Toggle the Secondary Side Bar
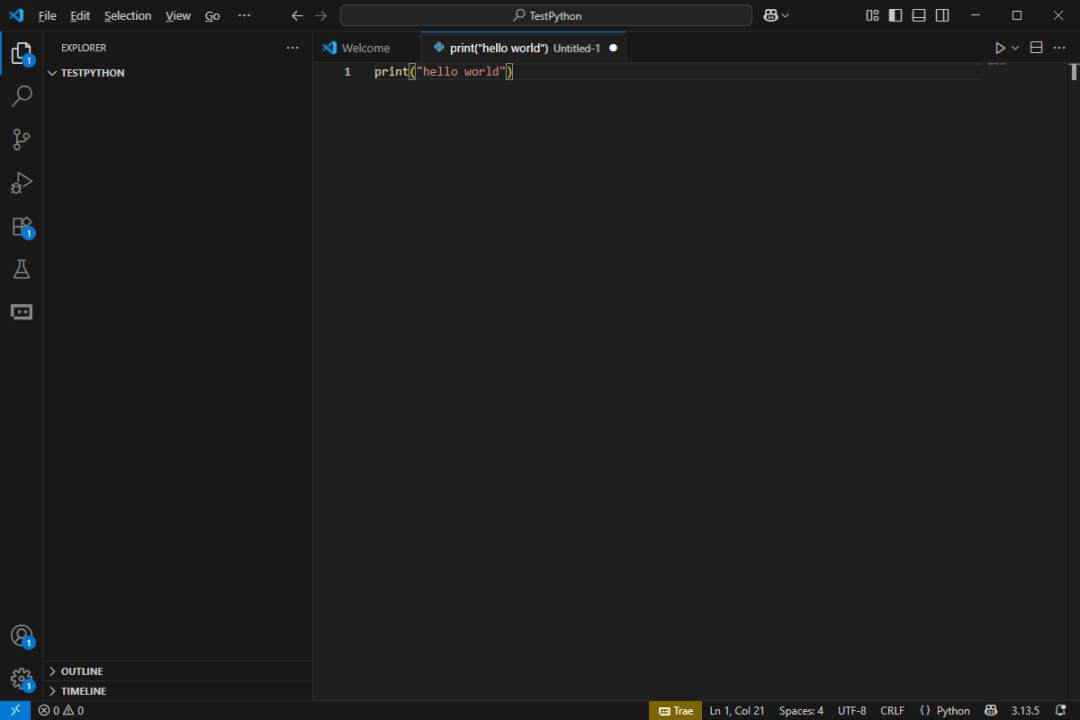Viewport: 1080px width, 720px height. tap(942, 15)
